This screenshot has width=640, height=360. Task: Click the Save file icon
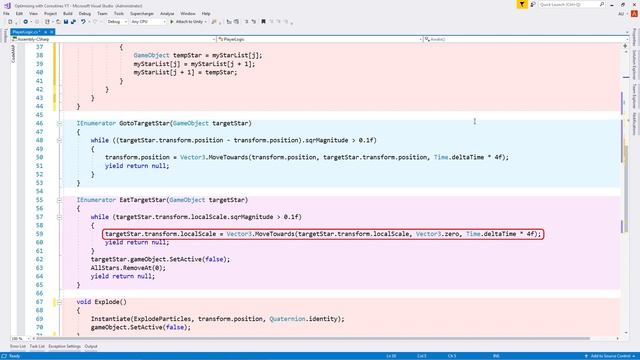coord(66,22)
